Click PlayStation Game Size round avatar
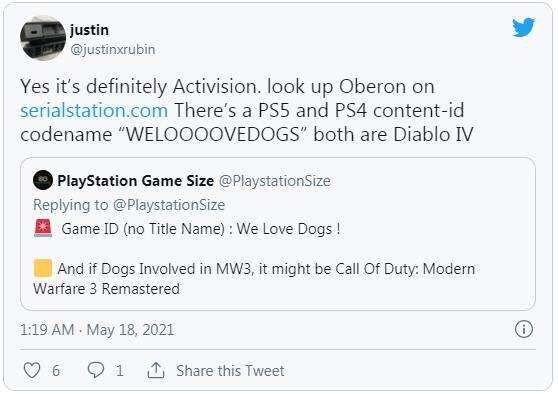Viewport: 558px width, 394px height. [43, 180]
